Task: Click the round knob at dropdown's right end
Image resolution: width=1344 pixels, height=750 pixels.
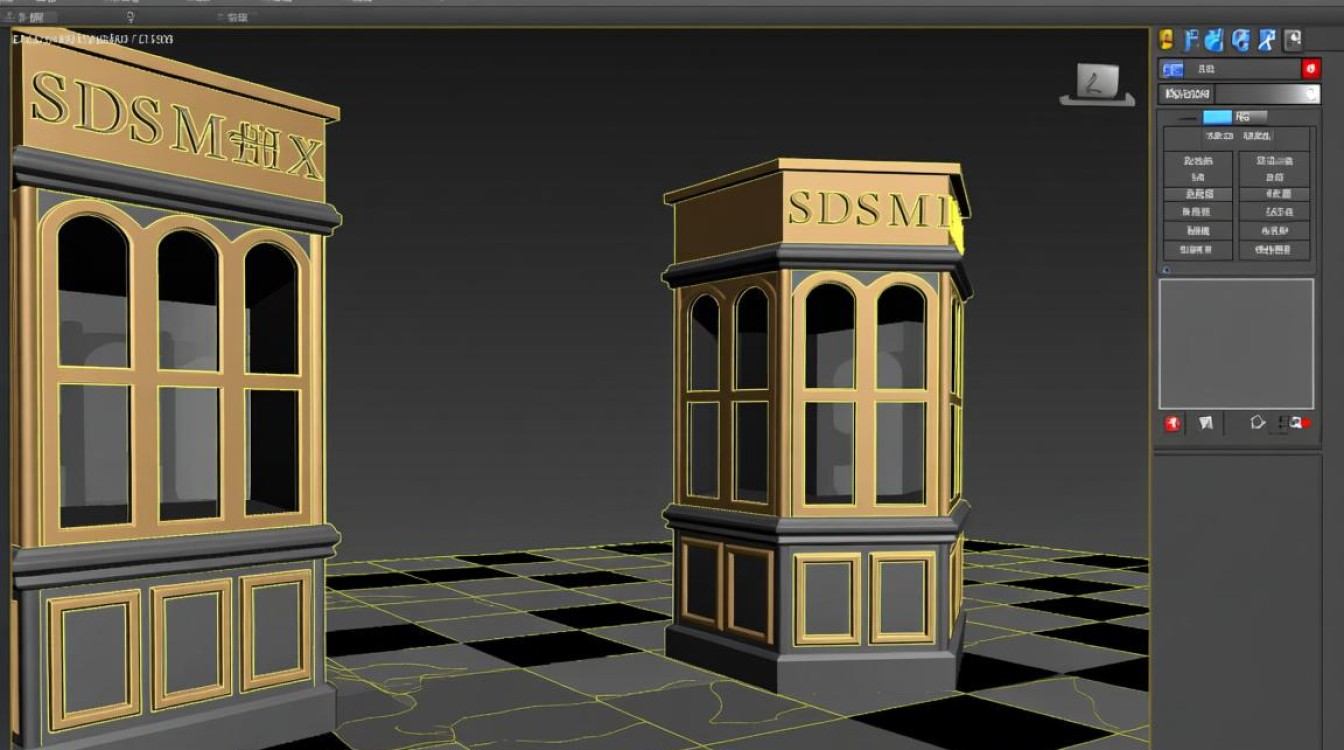Action: (1311, 94)
